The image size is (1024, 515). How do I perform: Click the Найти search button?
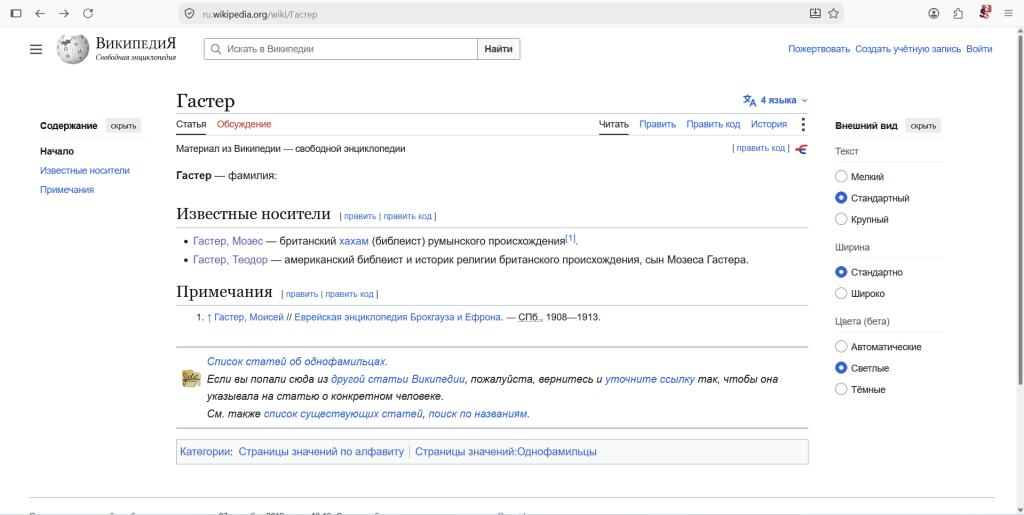click(499, 49)
